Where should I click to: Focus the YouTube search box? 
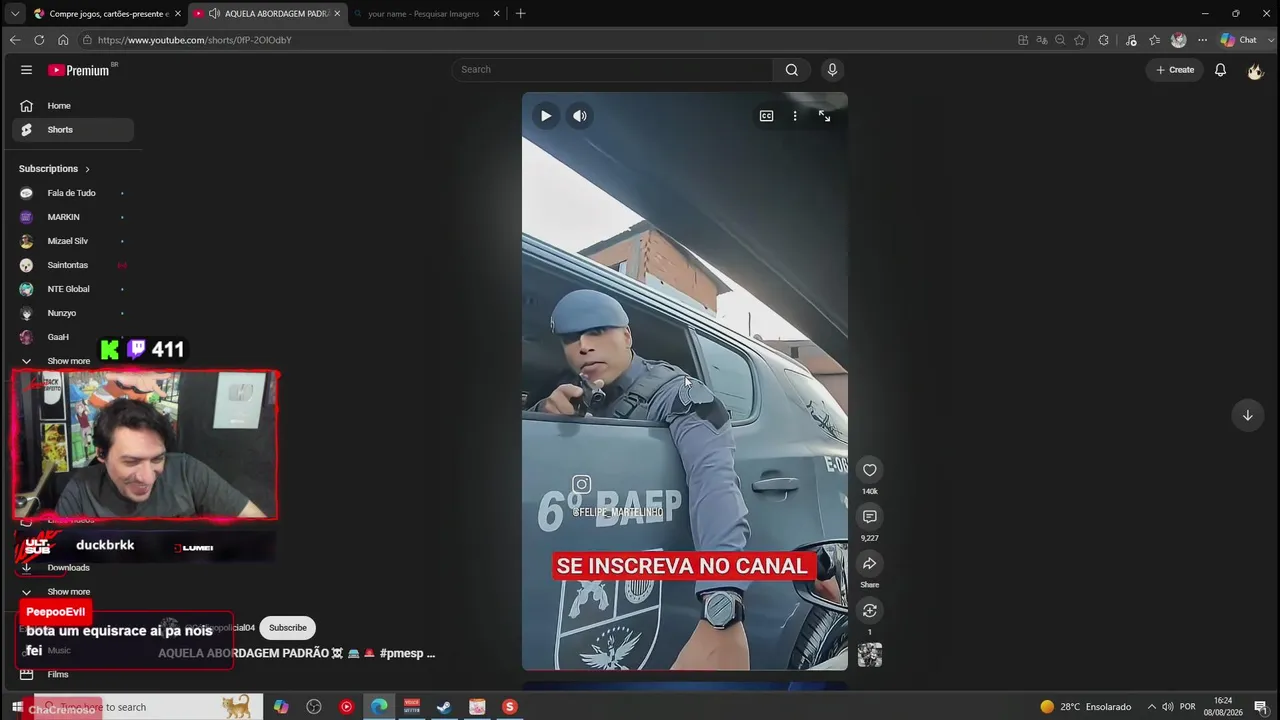(612, 70)
